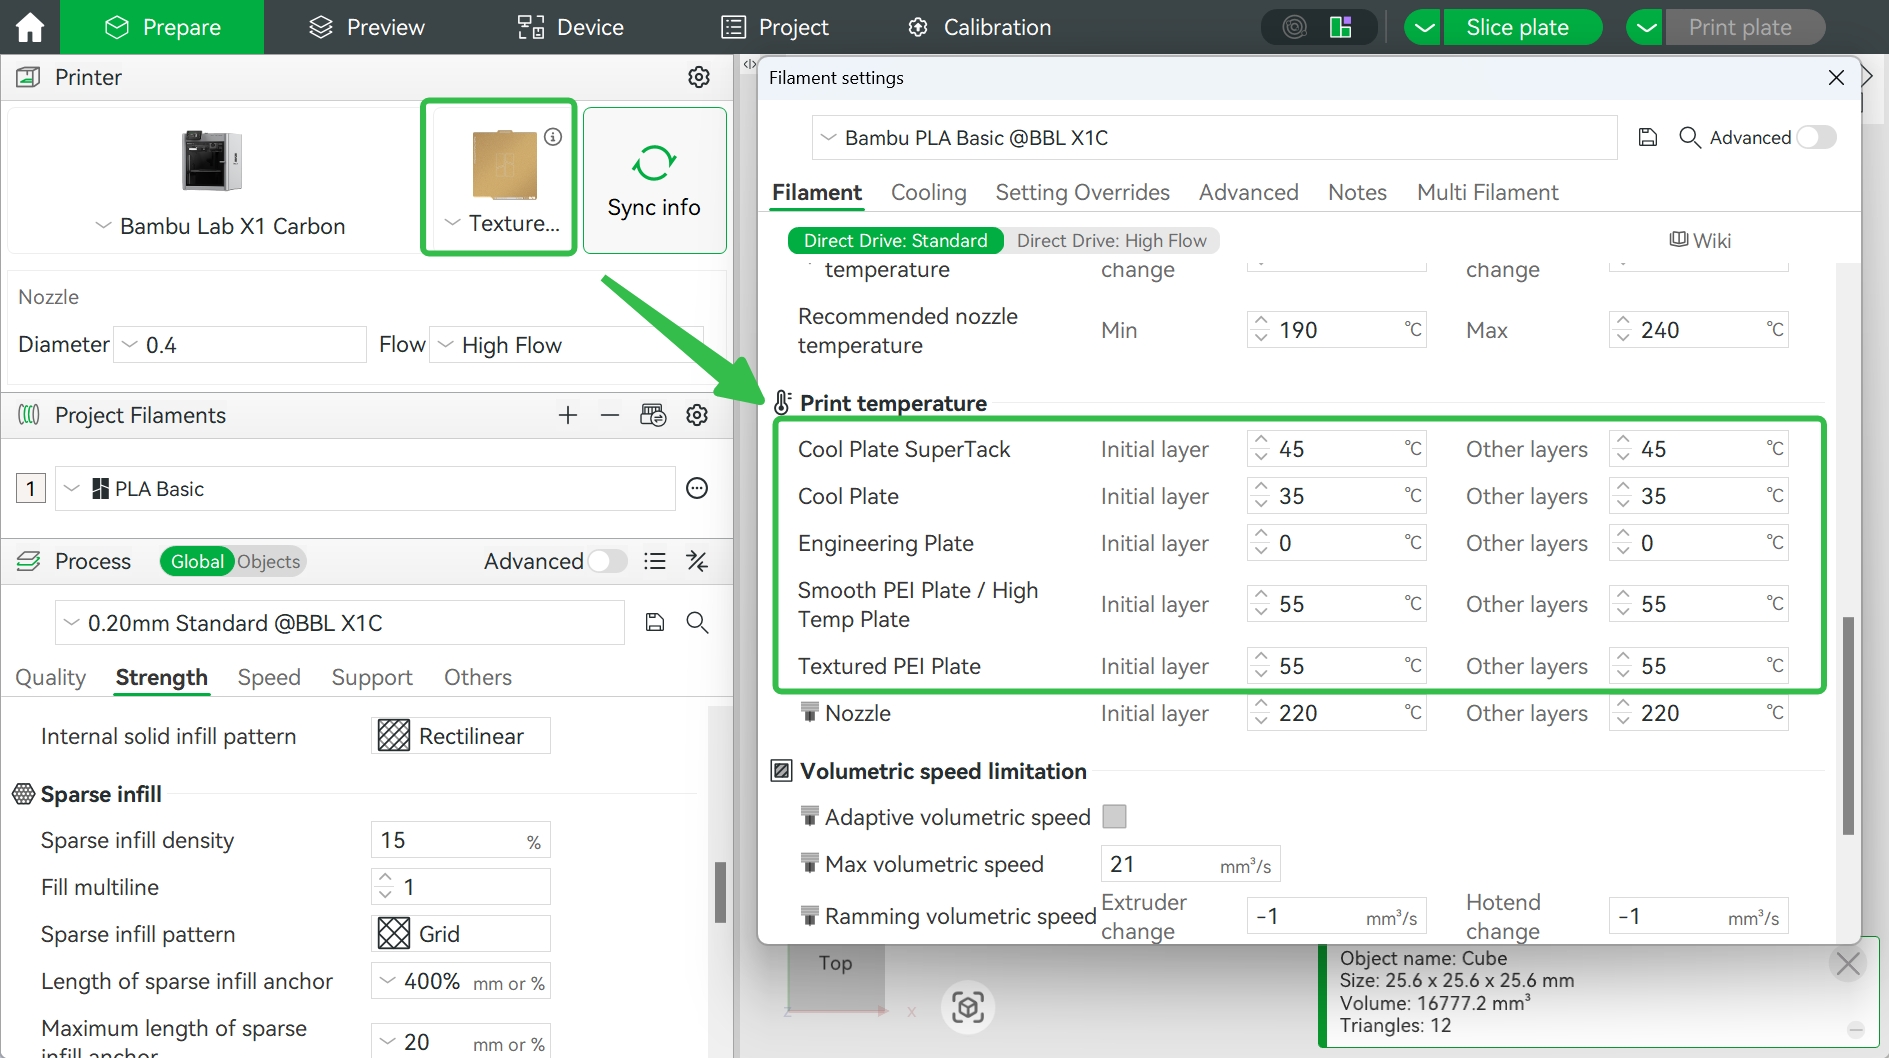Save the process preset

click(x=655, y=623)
